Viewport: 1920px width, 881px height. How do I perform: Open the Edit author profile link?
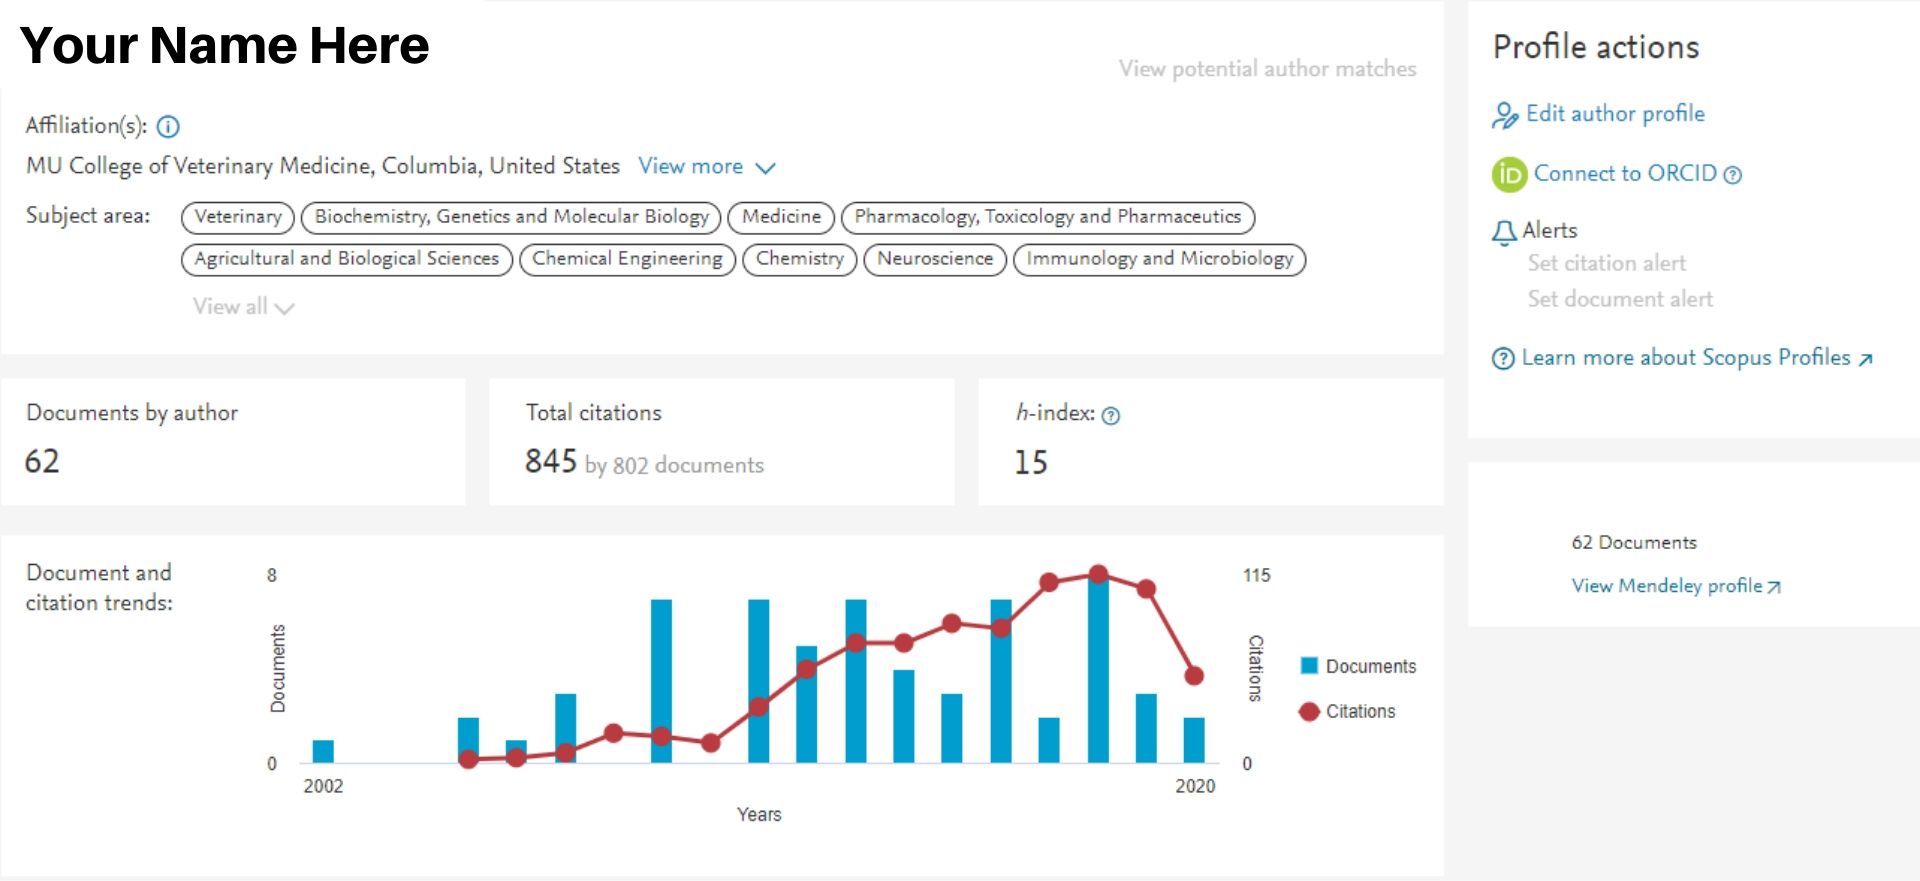[x=1614, y=114]
